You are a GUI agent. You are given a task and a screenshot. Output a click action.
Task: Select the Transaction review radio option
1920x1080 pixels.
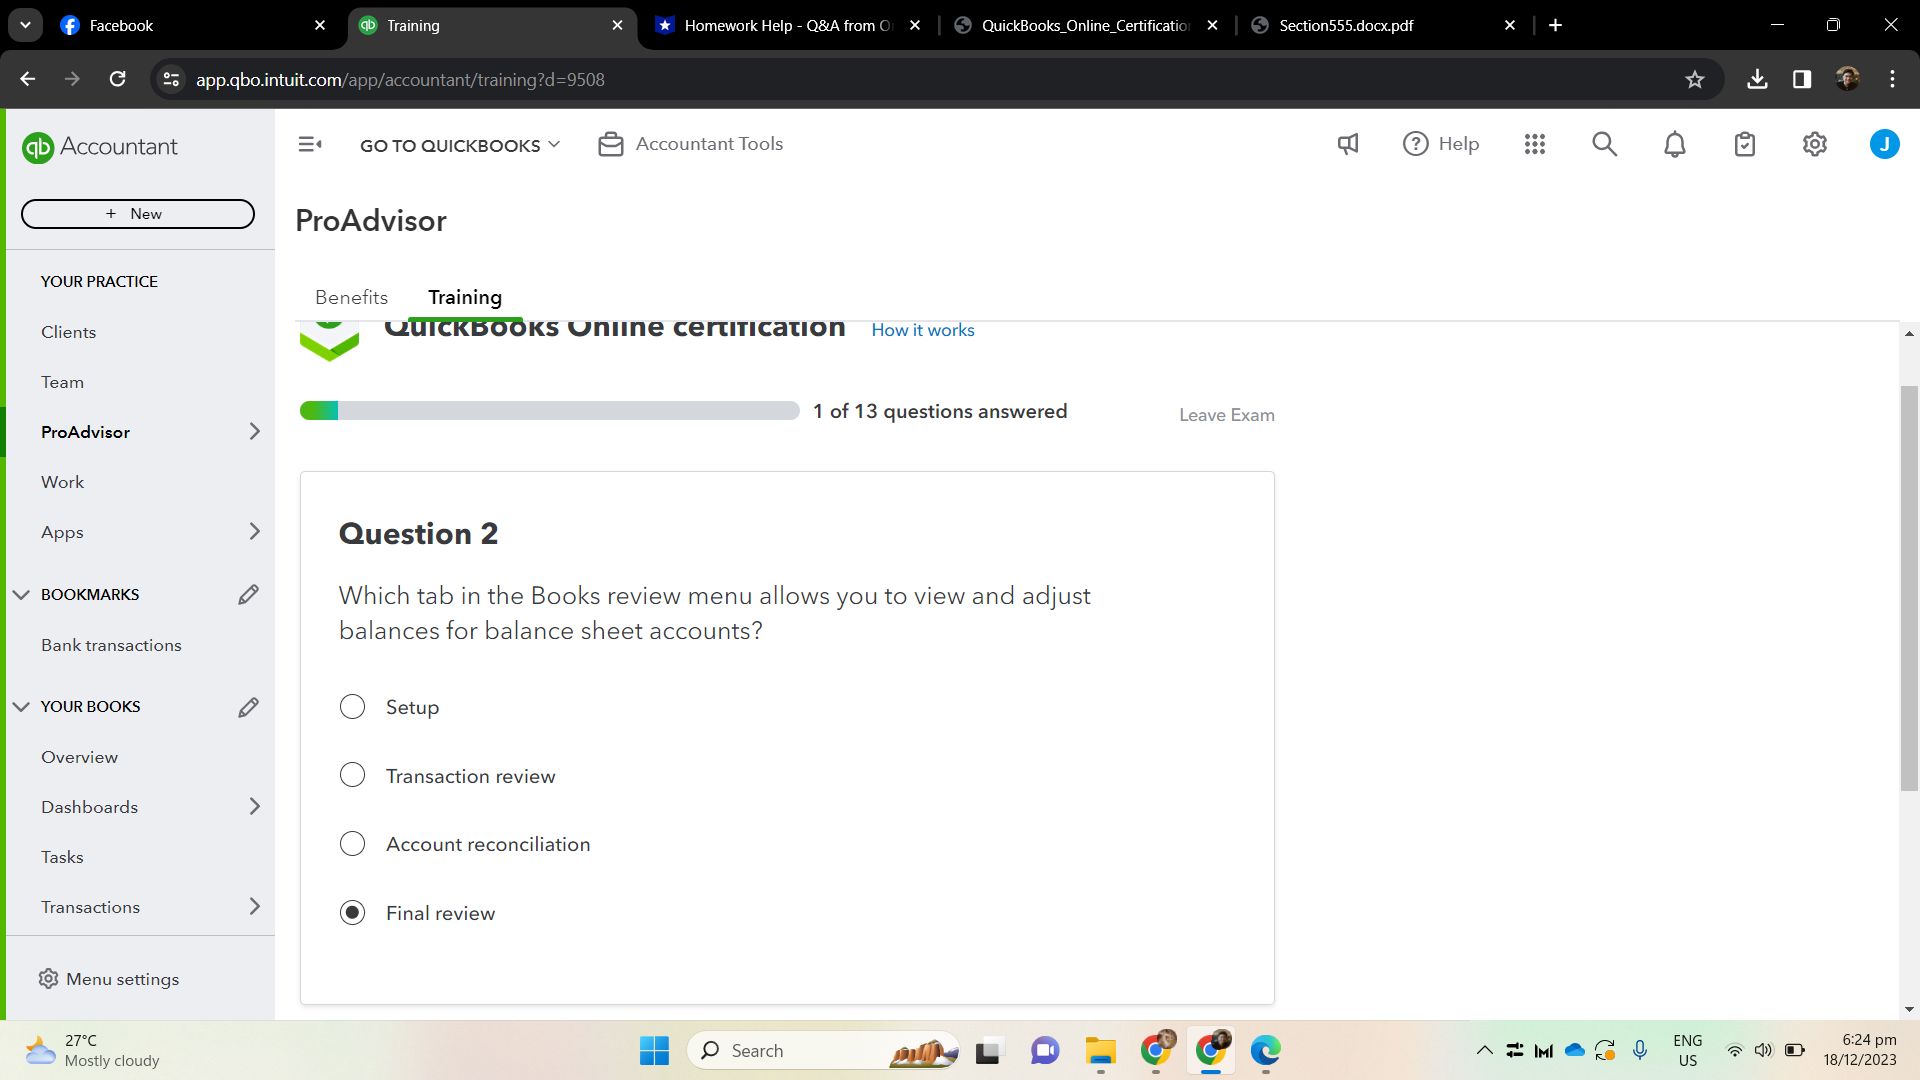[x=352, y=776]
